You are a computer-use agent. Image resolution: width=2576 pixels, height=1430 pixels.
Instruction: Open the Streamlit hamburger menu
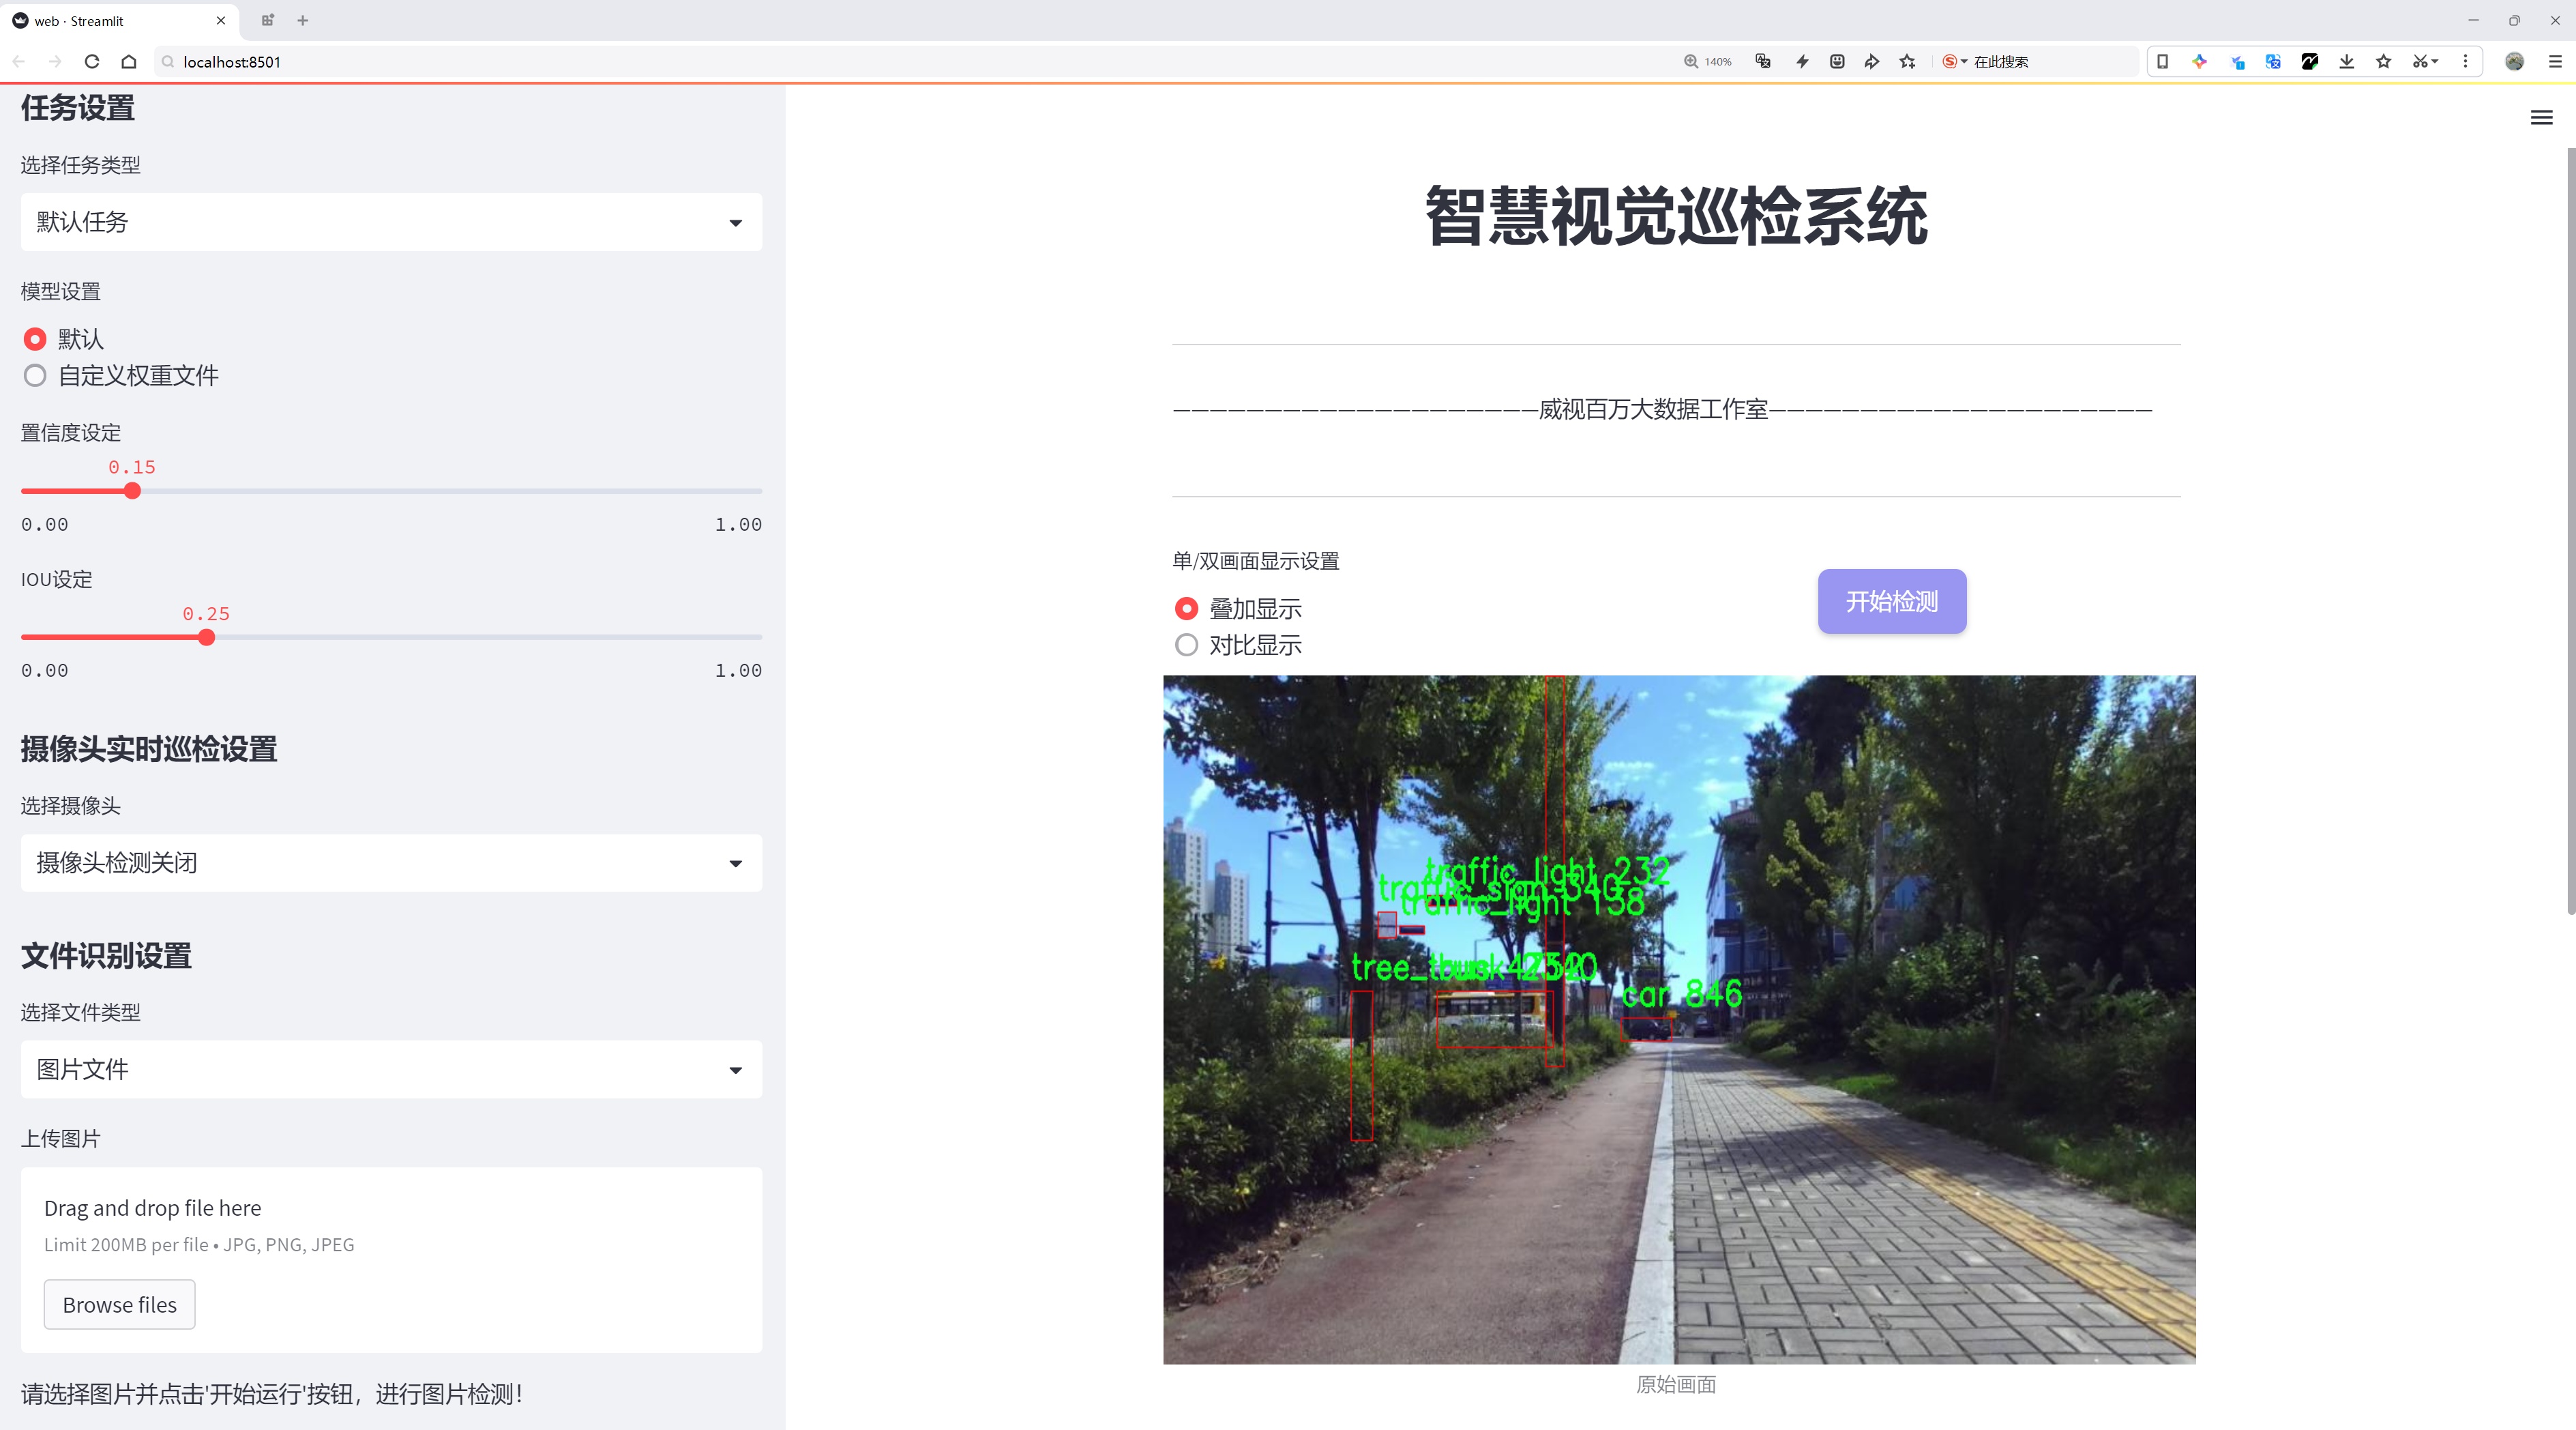(2541, 118)
